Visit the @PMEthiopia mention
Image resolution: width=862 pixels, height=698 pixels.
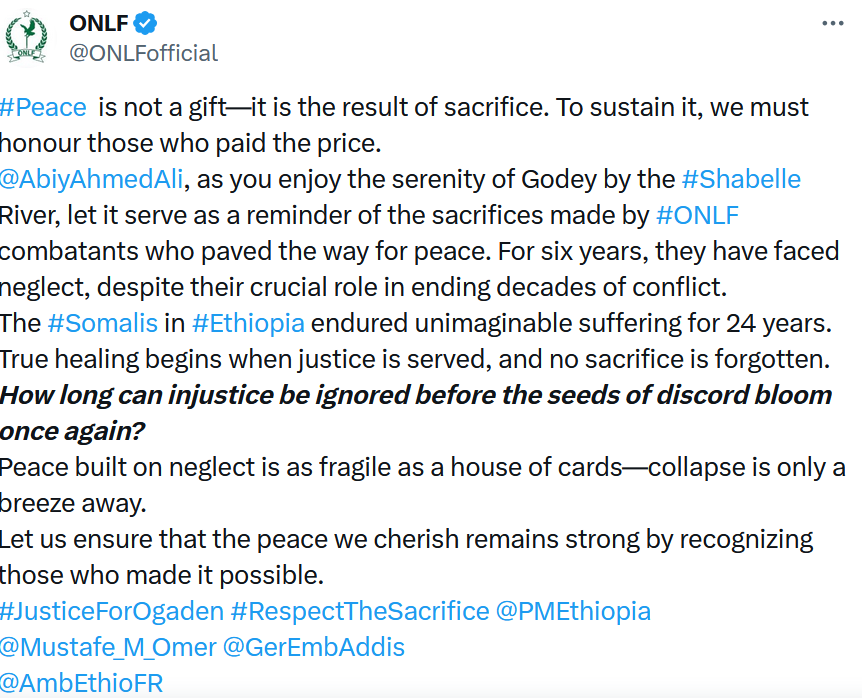(573, 611)
